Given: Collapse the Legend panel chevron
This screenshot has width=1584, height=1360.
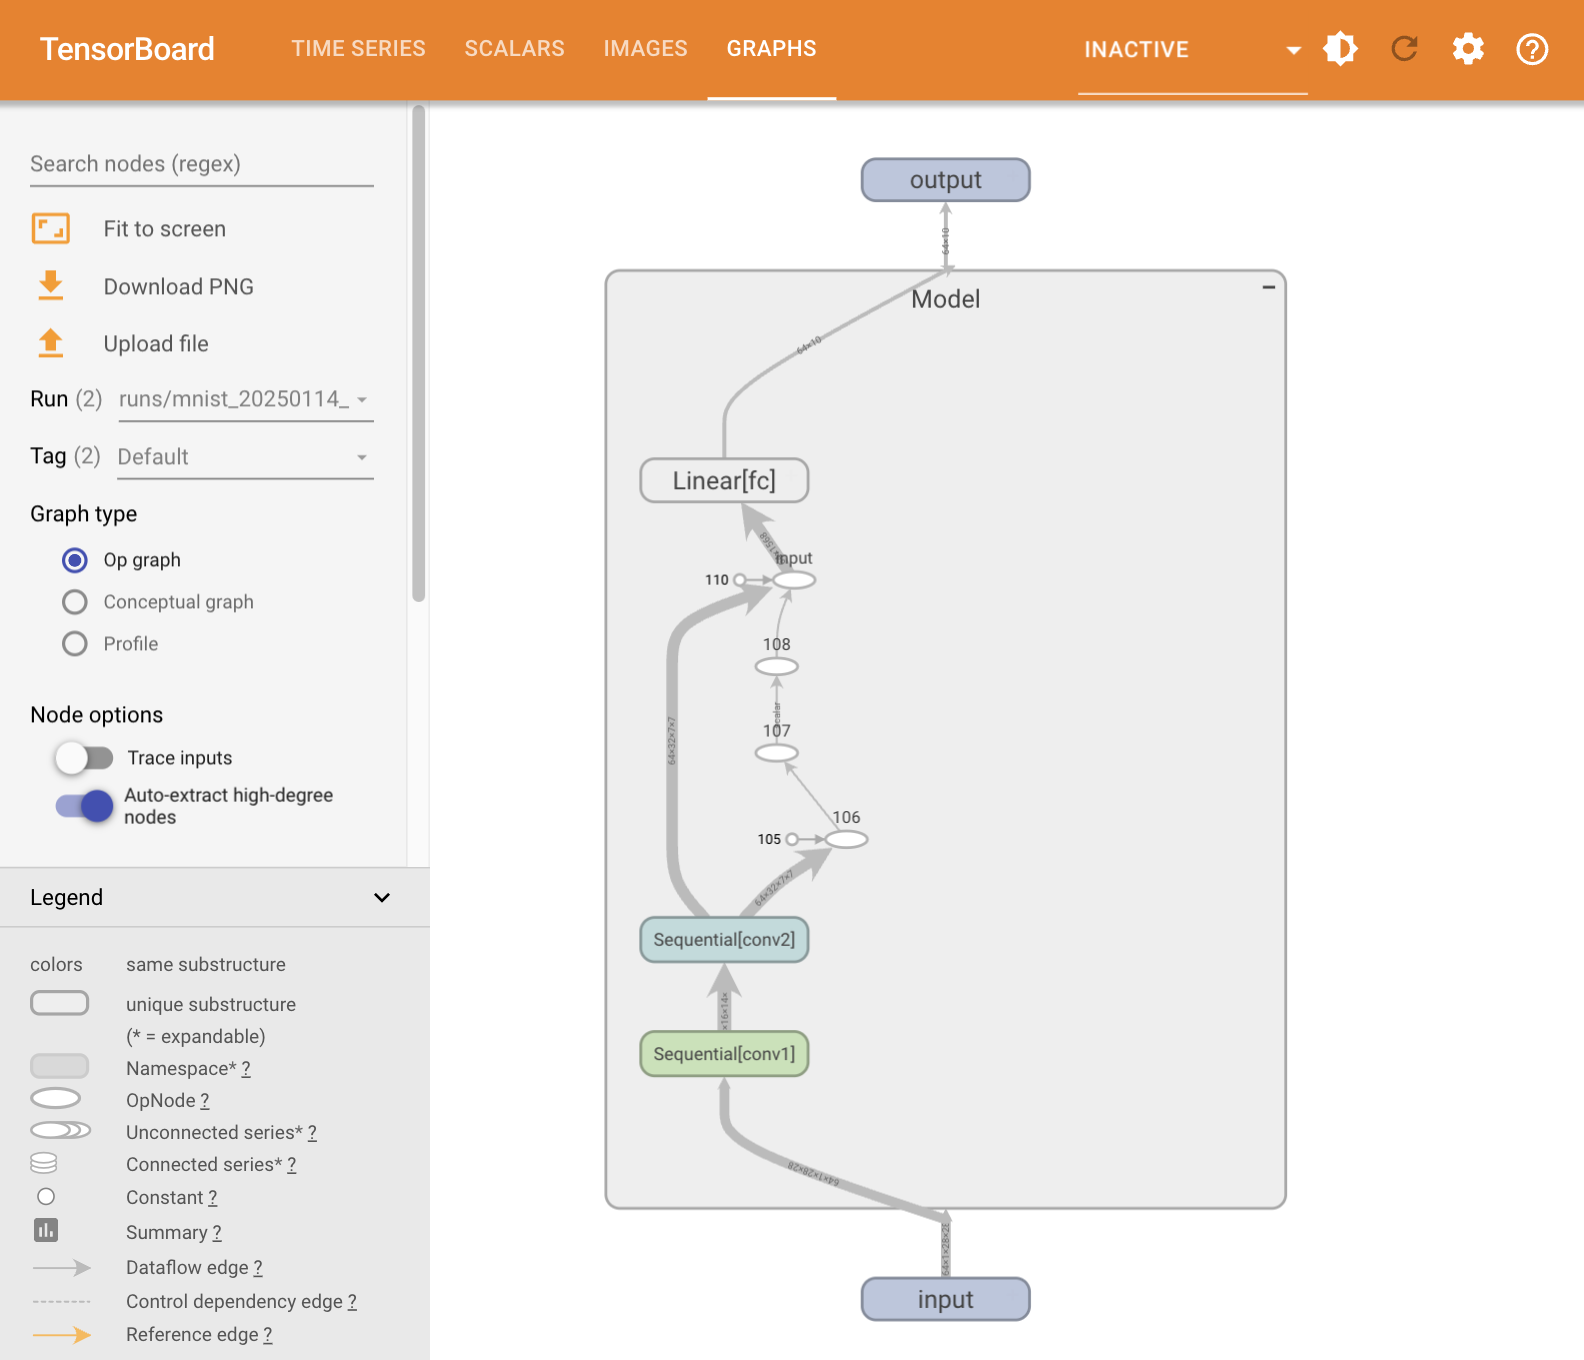Looking at the screenshot, I should click(381, 898).
